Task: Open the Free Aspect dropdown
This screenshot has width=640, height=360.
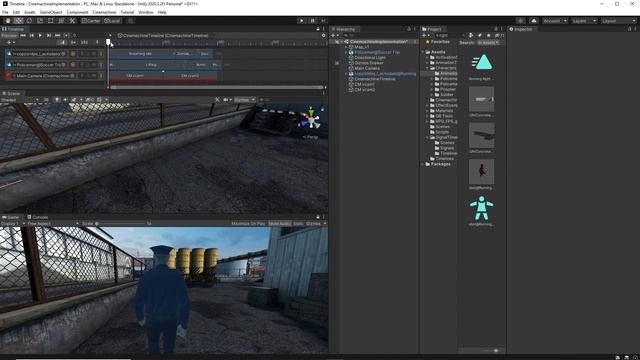Action: coord(53,224)
